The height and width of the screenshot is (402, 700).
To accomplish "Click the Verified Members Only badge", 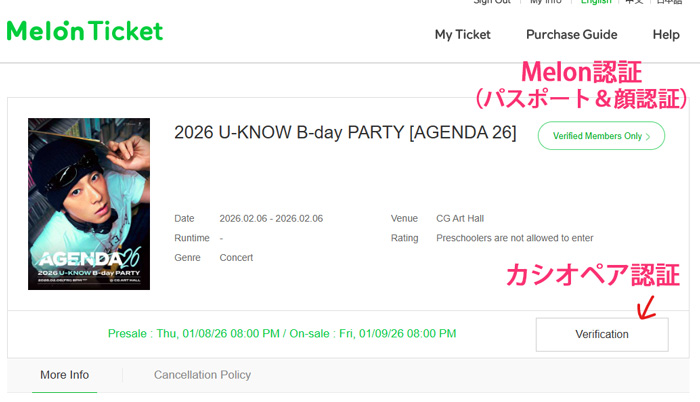I will pyautogui.click(x=601, y=136).
